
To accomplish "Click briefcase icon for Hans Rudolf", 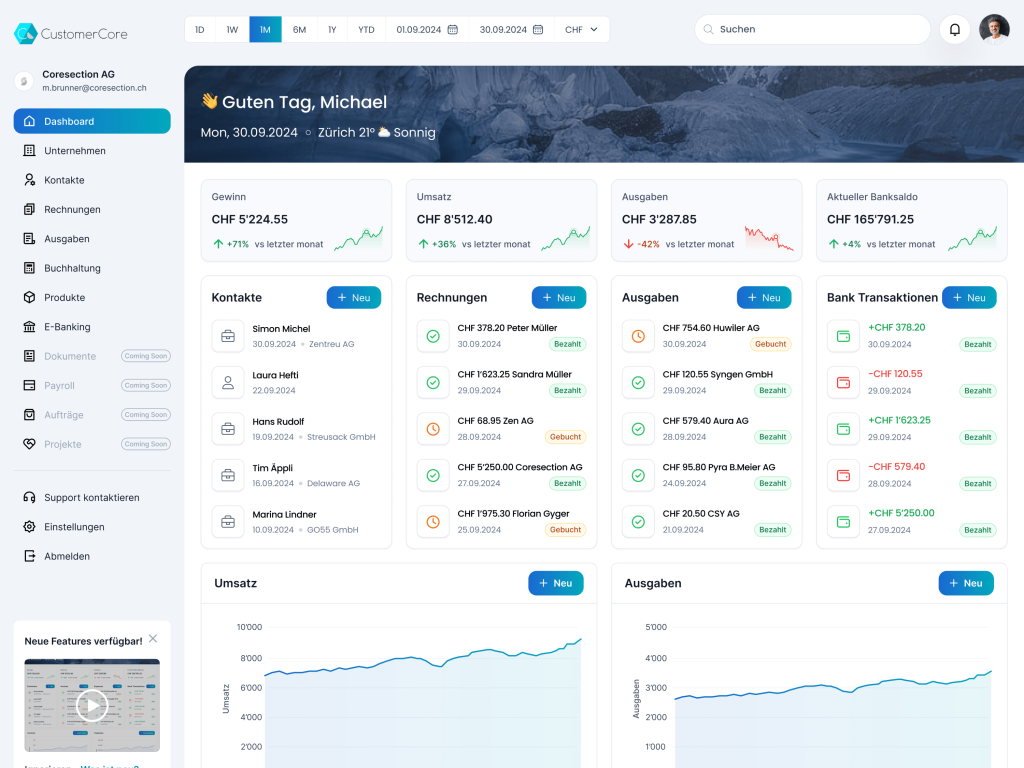I will (228, 429).
